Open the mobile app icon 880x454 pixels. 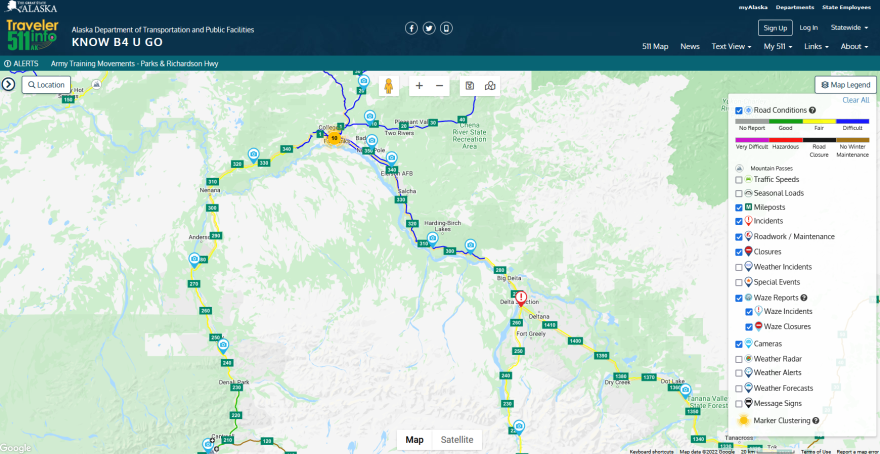(446, 28)
